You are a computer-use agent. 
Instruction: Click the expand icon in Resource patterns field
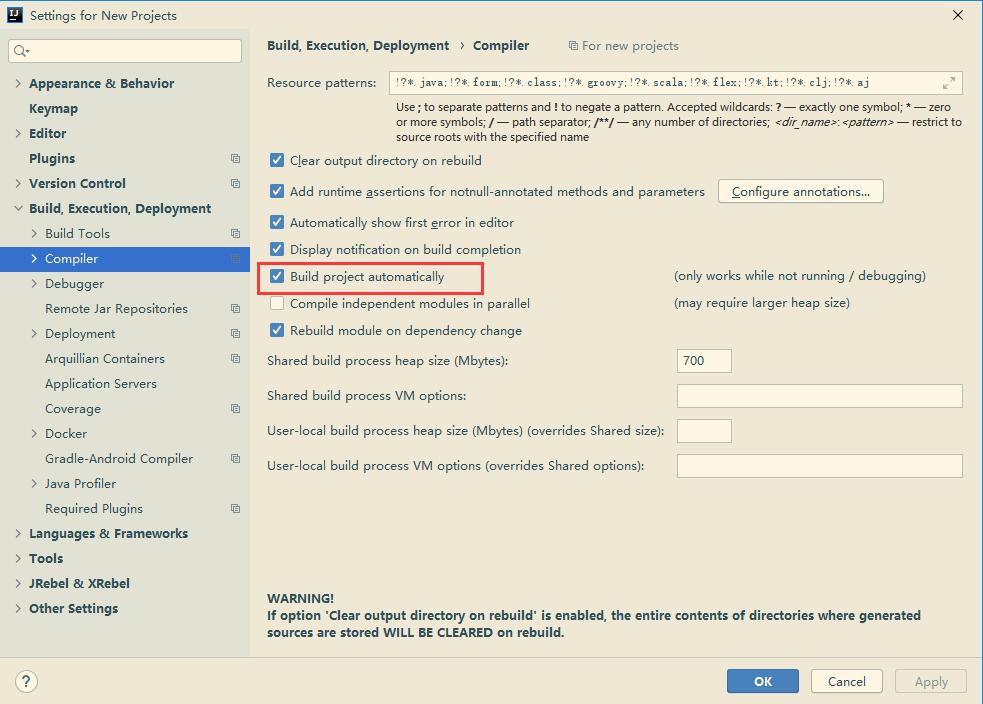(x=949, y=83)
